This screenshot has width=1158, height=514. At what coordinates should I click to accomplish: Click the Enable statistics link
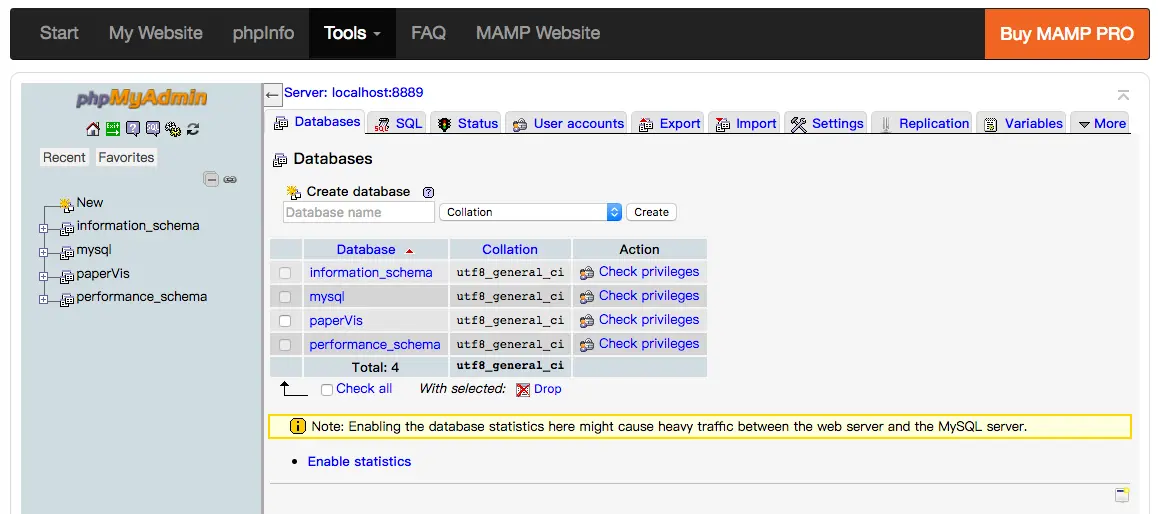[359, 461]
